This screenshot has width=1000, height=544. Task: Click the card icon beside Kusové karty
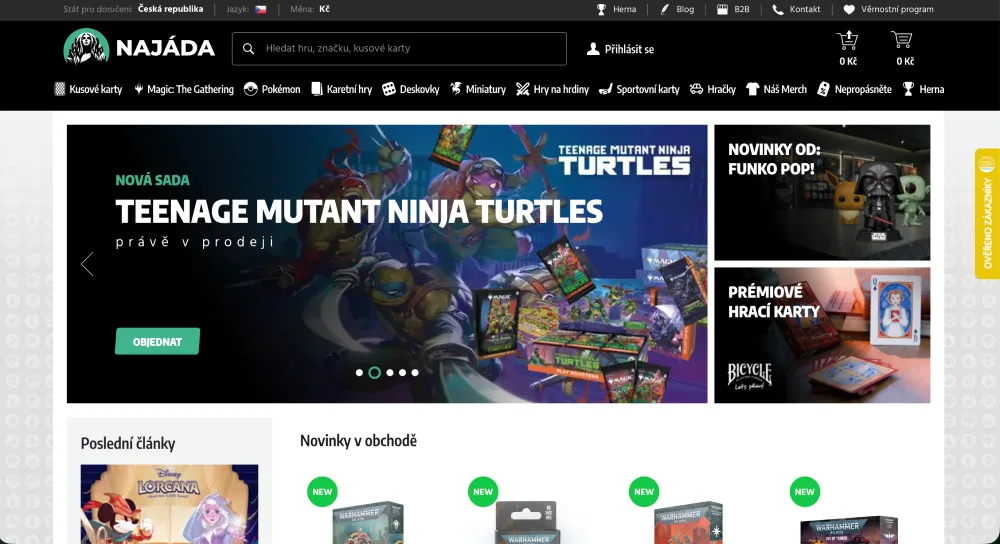coord(59,89)
